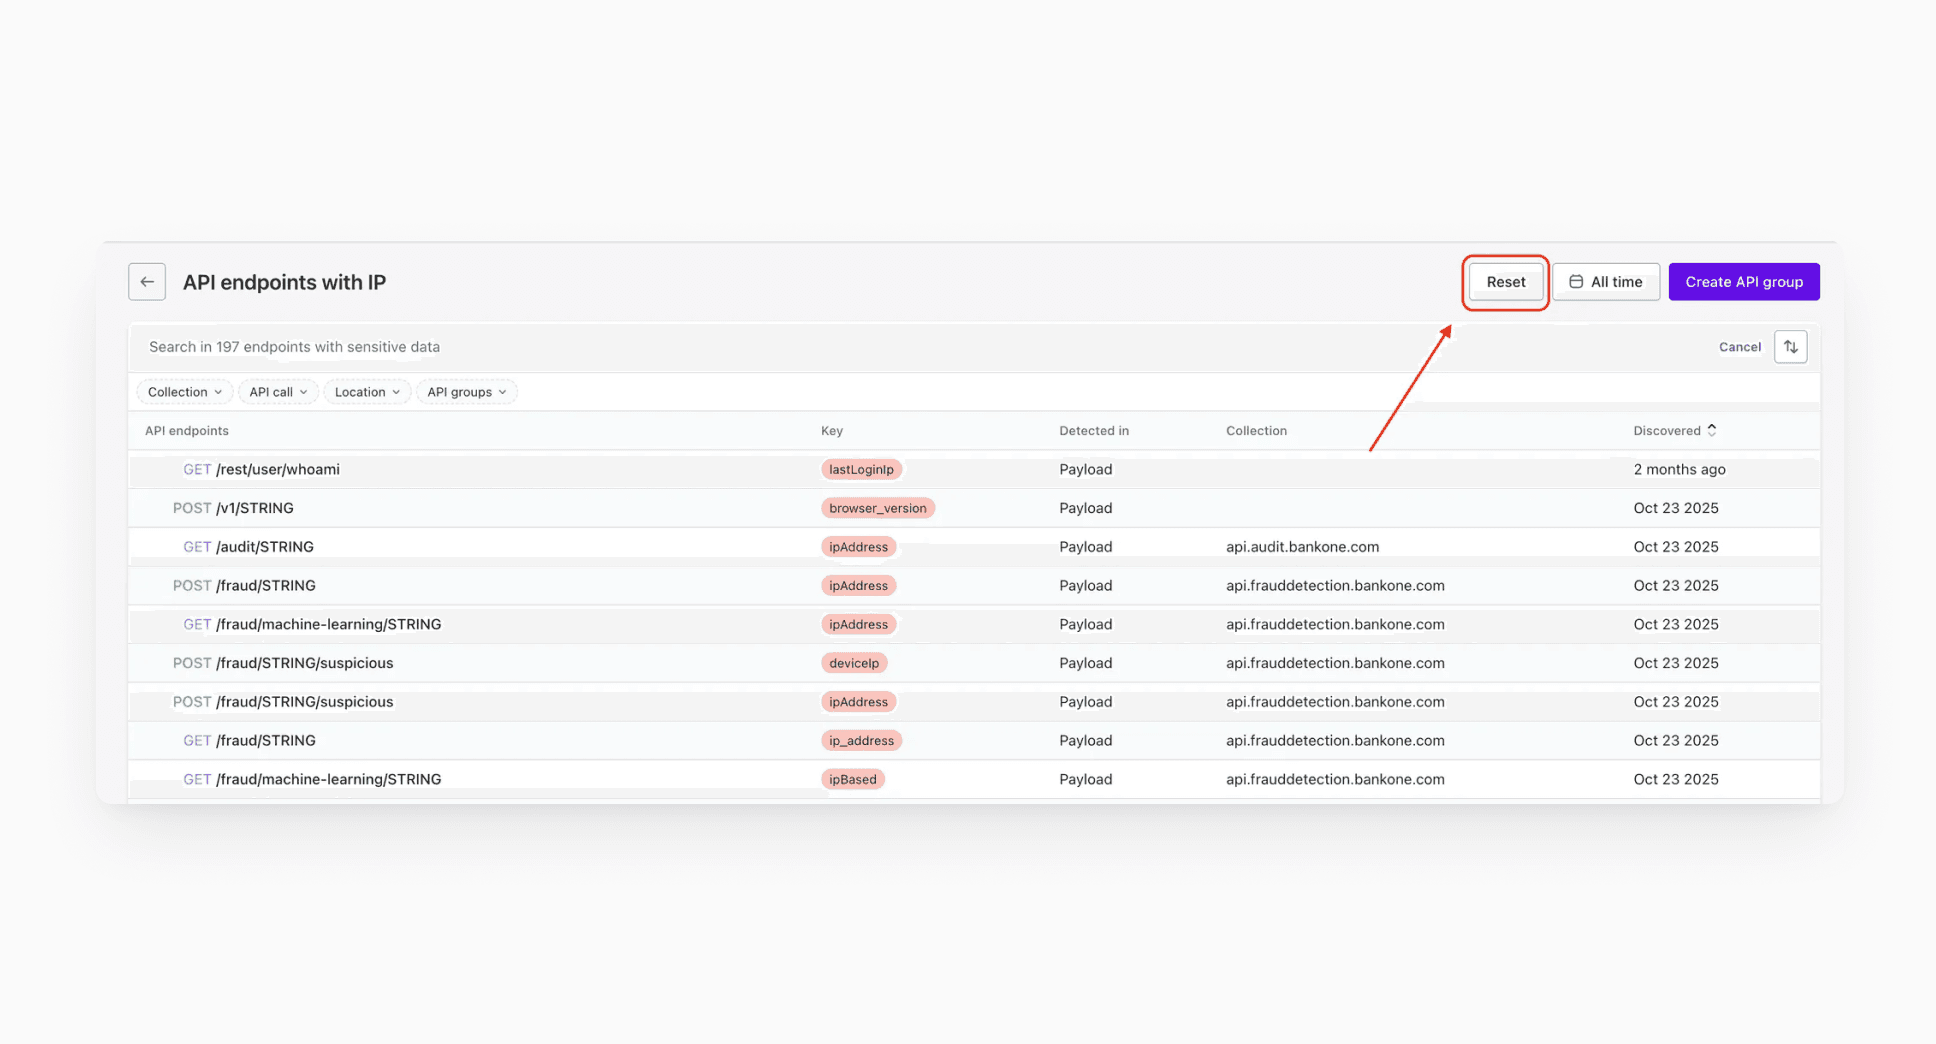Open the GET /rest/user/whoami endpoint row
Image resolution: width=1936 pixels, height=1044 pixels.
pyautogui.click(x=262, y=469)
